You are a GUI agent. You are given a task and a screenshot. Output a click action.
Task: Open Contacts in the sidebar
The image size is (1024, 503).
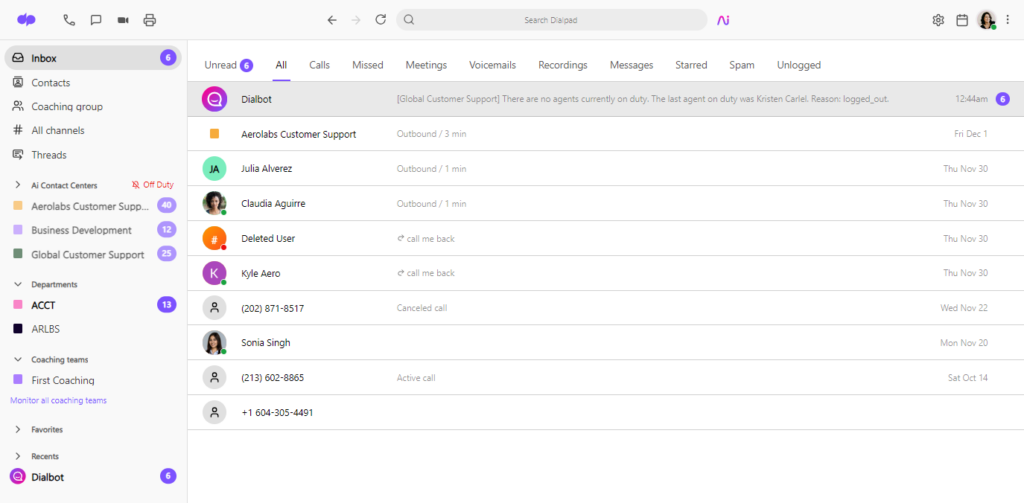coord(50,83)
